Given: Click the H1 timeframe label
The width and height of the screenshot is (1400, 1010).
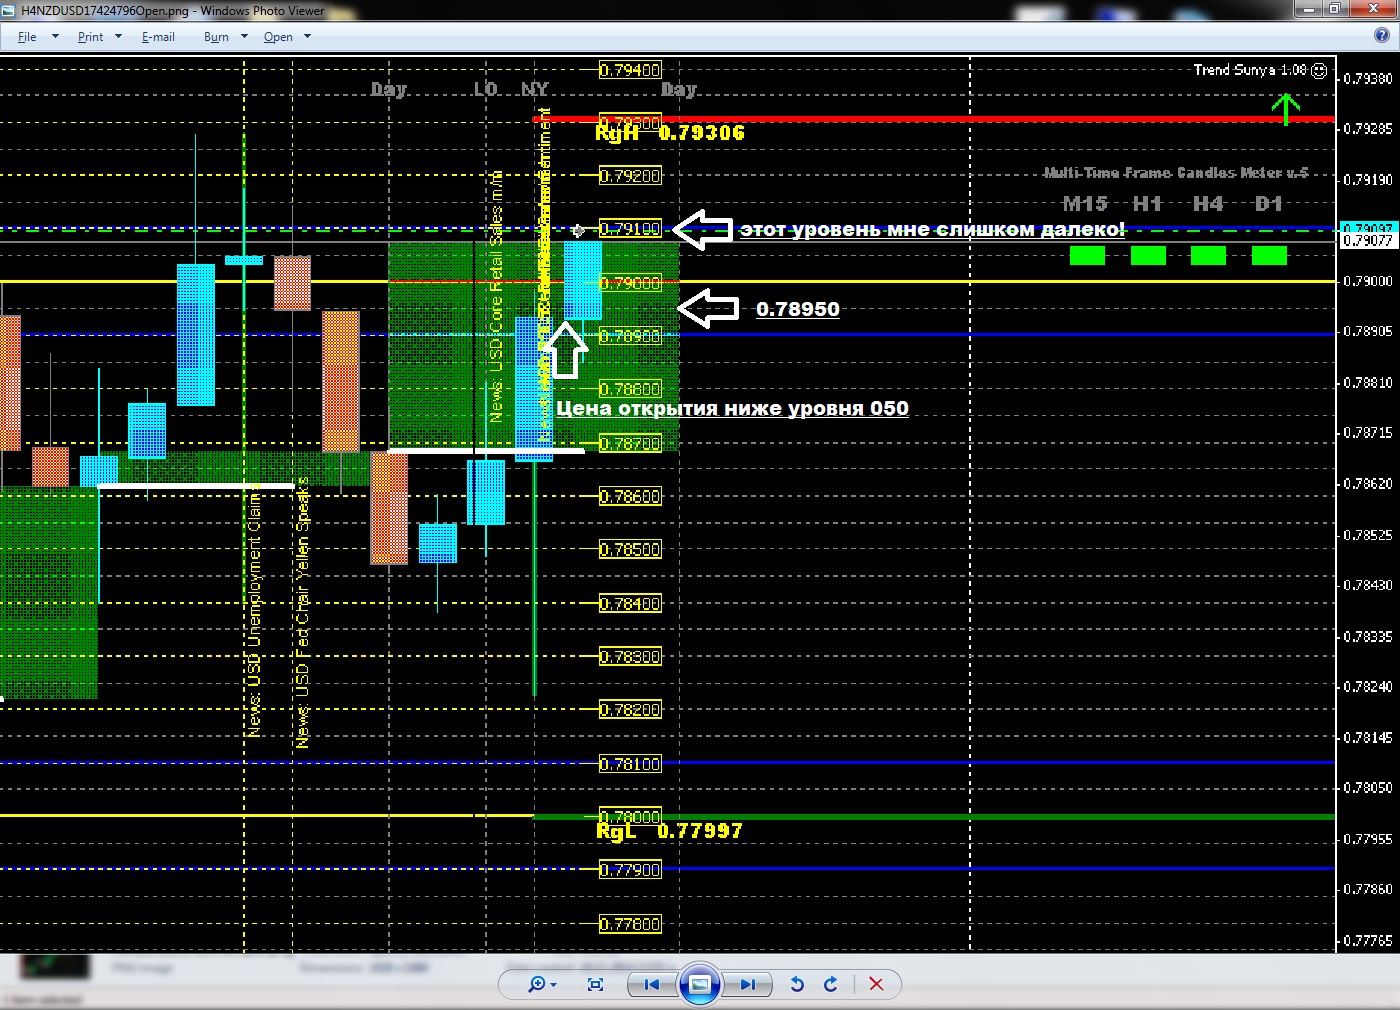Looking at the screenshot, I should pos(1147,204).
